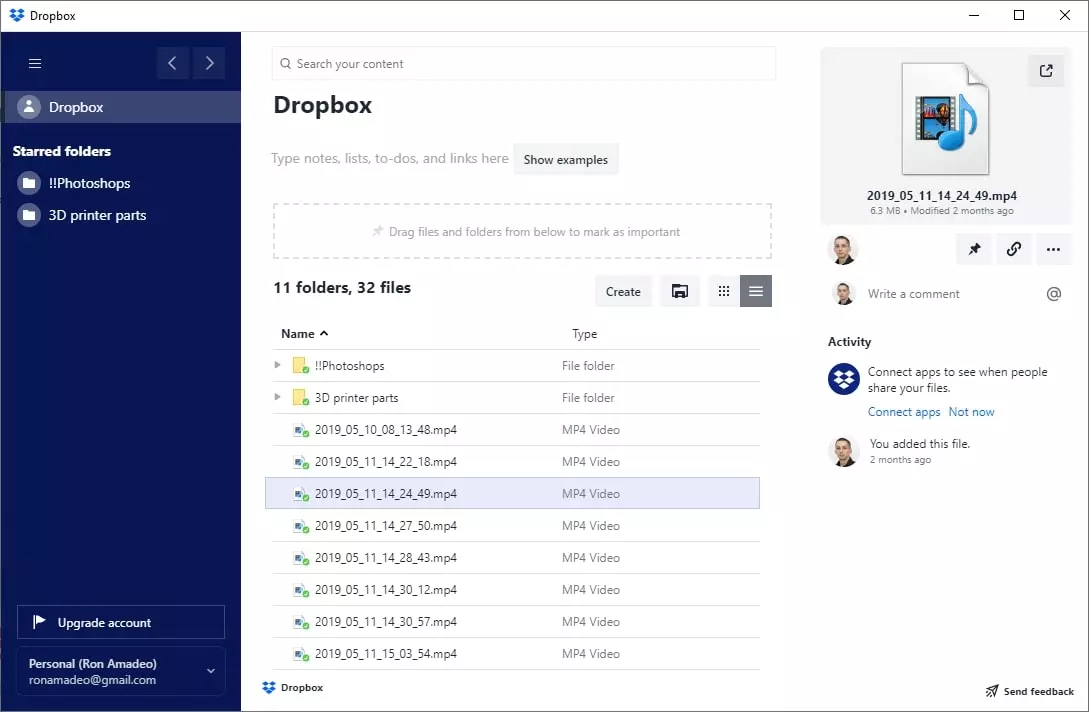The height and width of the screenshot is (712, 1089).
Task: Switch to list view
Action: point(755,291)
